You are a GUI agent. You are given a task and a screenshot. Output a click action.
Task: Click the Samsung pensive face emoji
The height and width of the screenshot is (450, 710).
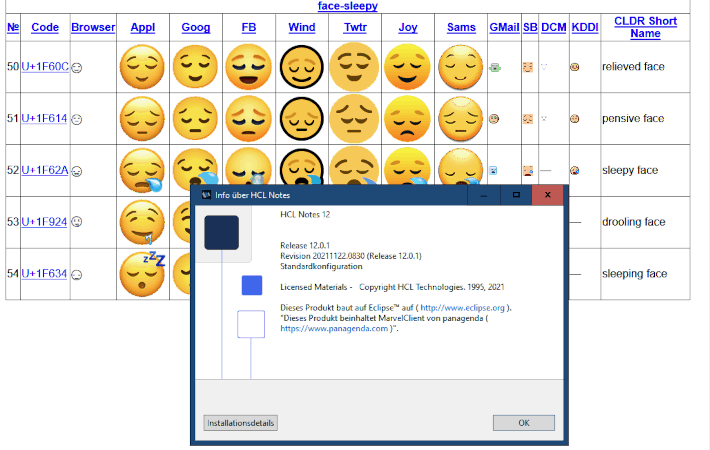tap(461, 119)
